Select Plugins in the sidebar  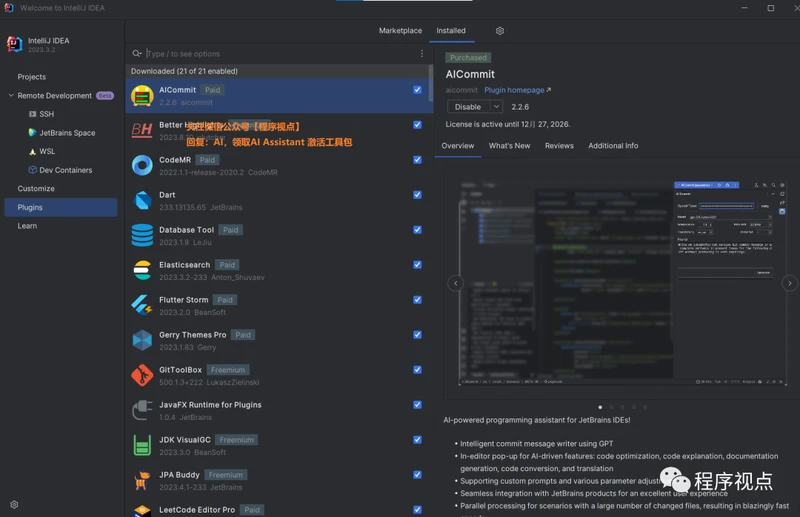(61, 207)
